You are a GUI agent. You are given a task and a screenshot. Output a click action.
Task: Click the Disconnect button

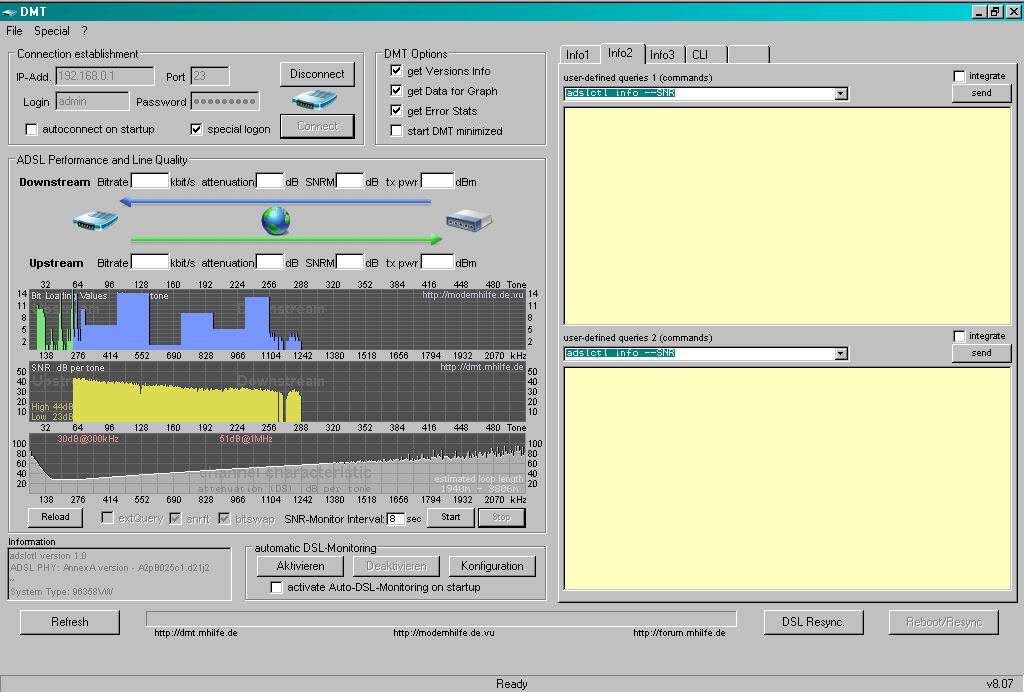317,74
